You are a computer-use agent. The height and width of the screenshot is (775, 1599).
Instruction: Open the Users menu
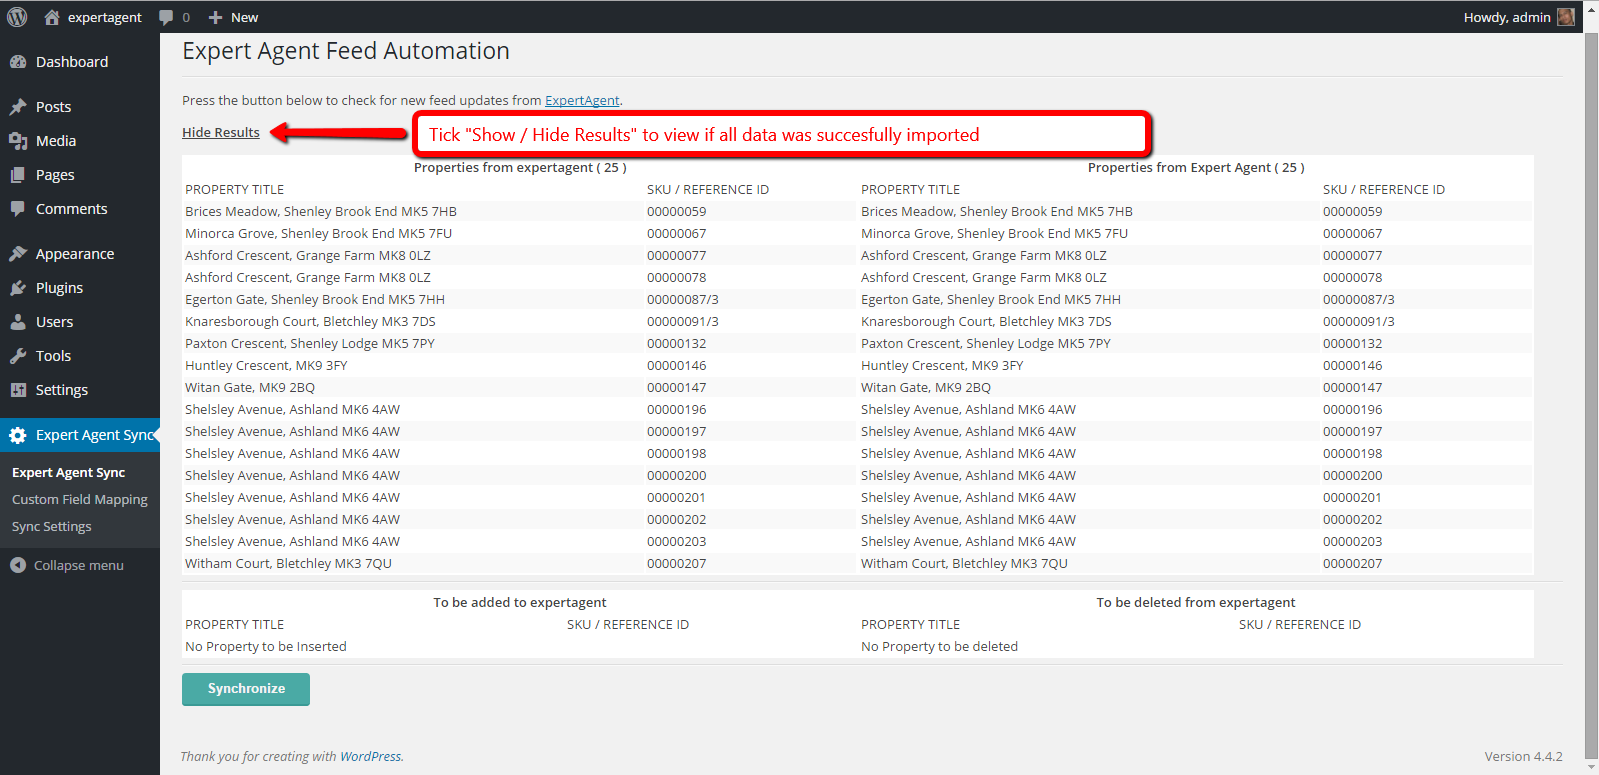(x=54, y=322)
